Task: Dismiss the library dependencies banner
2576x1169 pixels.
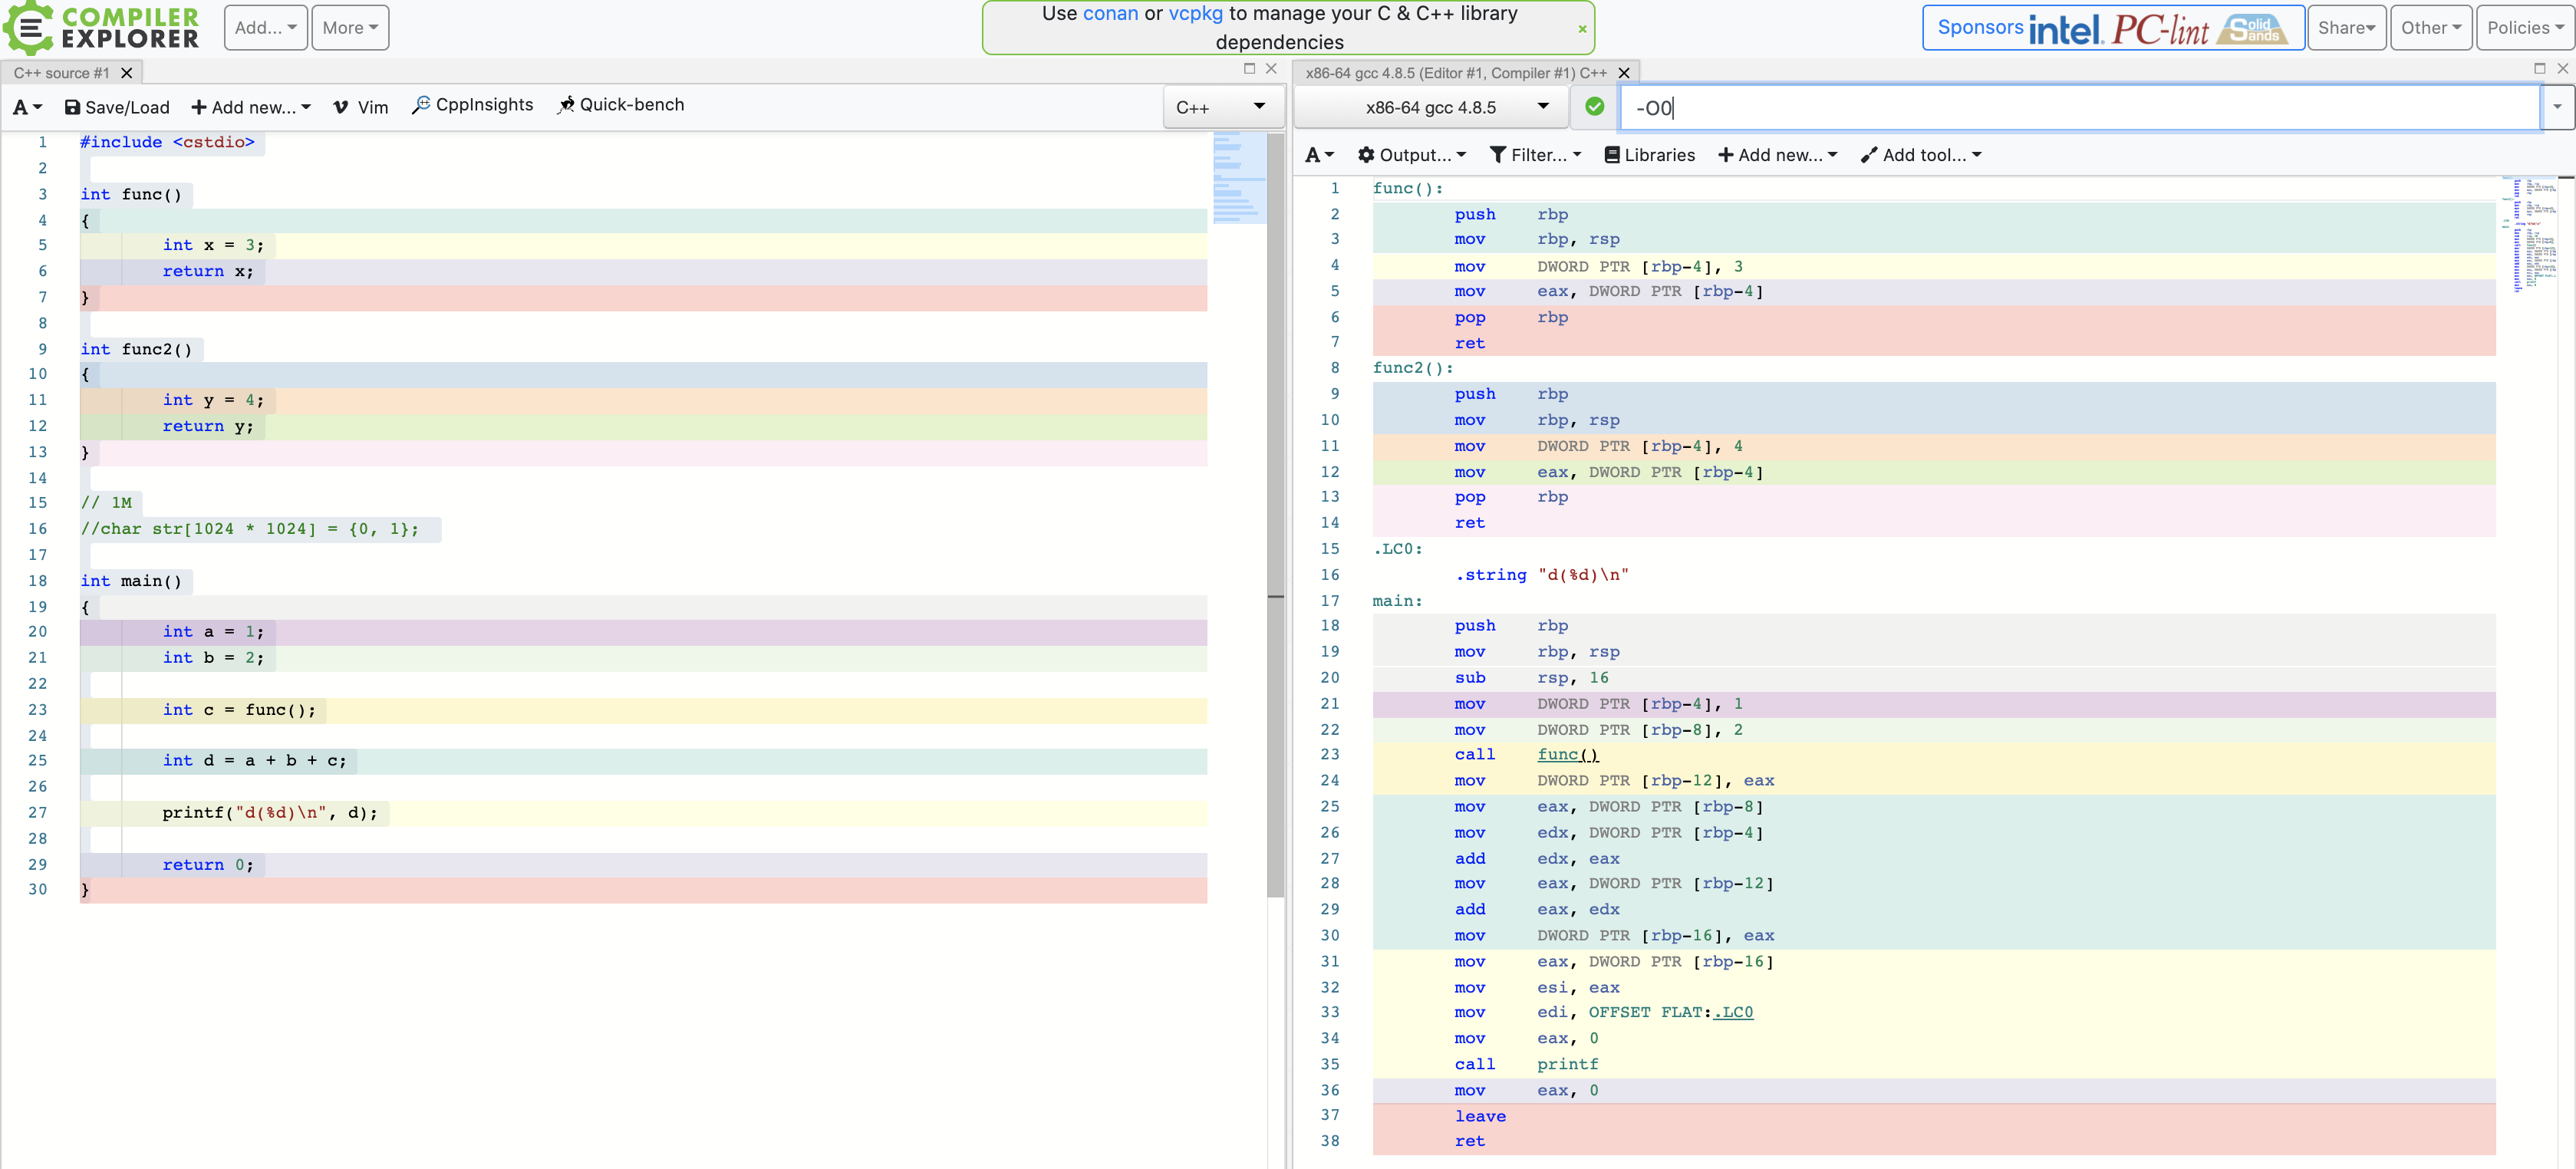Action: [x=1582, y=29]
